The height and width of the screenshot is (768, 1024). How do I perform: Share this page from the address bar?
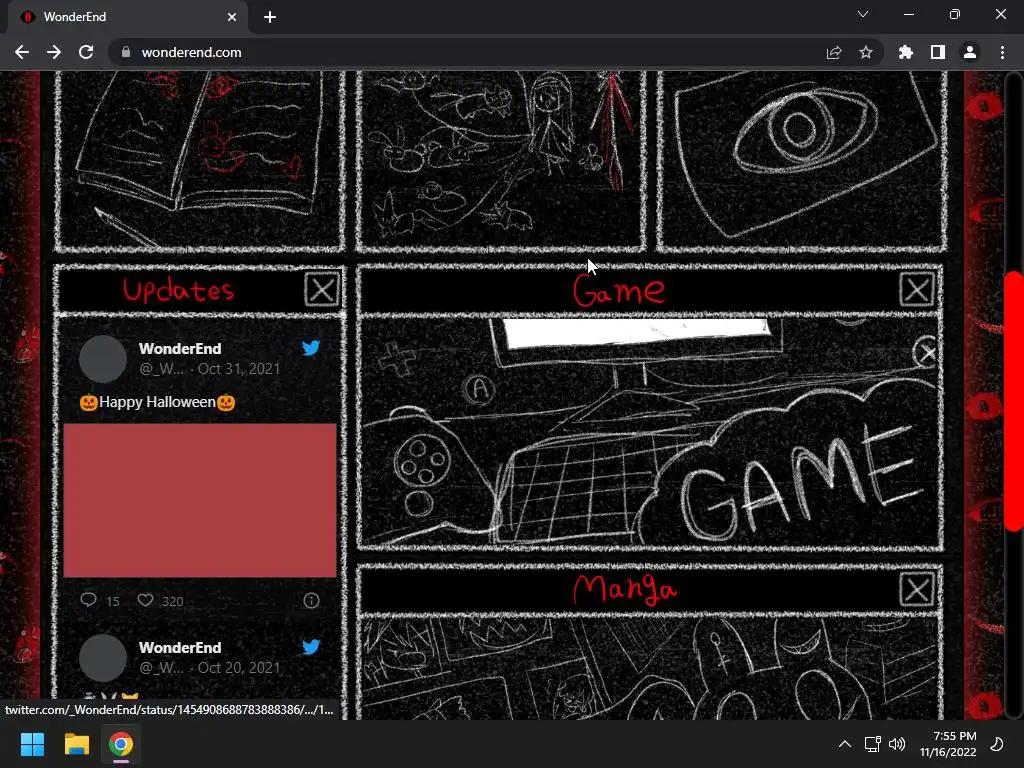click(x=834, y=52)
